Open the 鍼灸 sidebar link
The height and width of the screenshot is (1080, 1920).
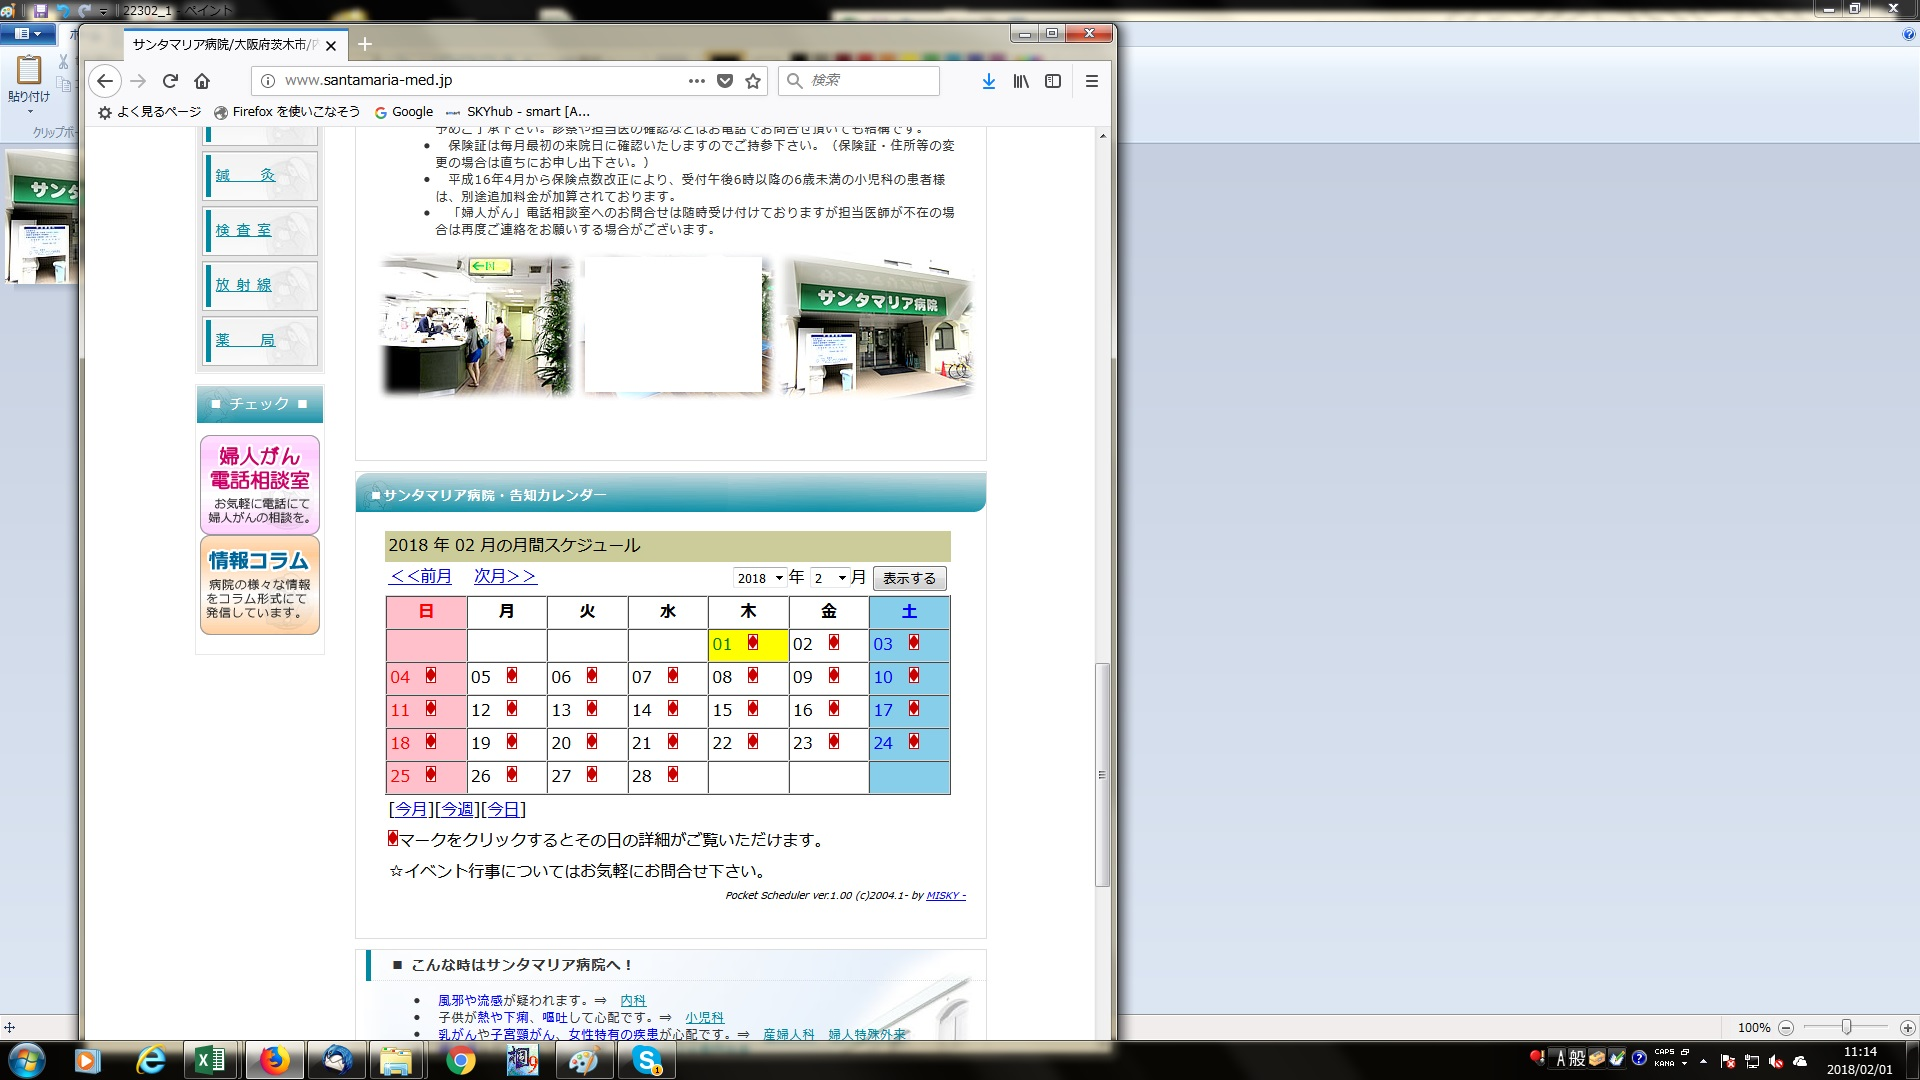pyautogui.click(x=245, y=175)
